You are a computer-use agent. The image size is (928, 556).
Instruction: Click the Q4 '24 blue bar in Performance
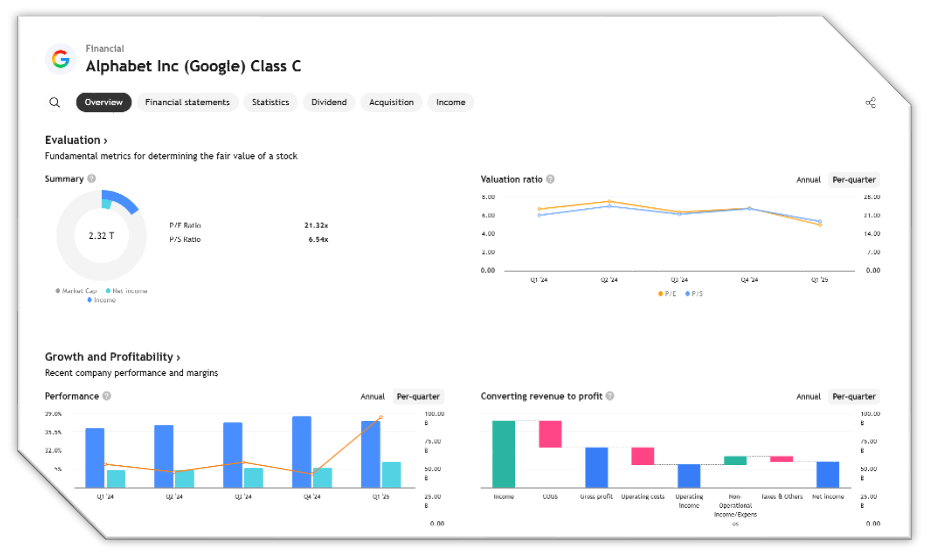(302, 452)
